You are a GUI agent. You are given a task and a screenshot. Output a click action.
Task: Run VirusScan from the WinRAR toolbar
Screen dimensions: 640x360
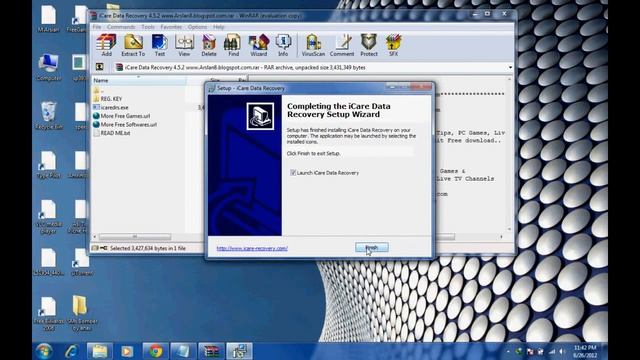coord(313,45)
